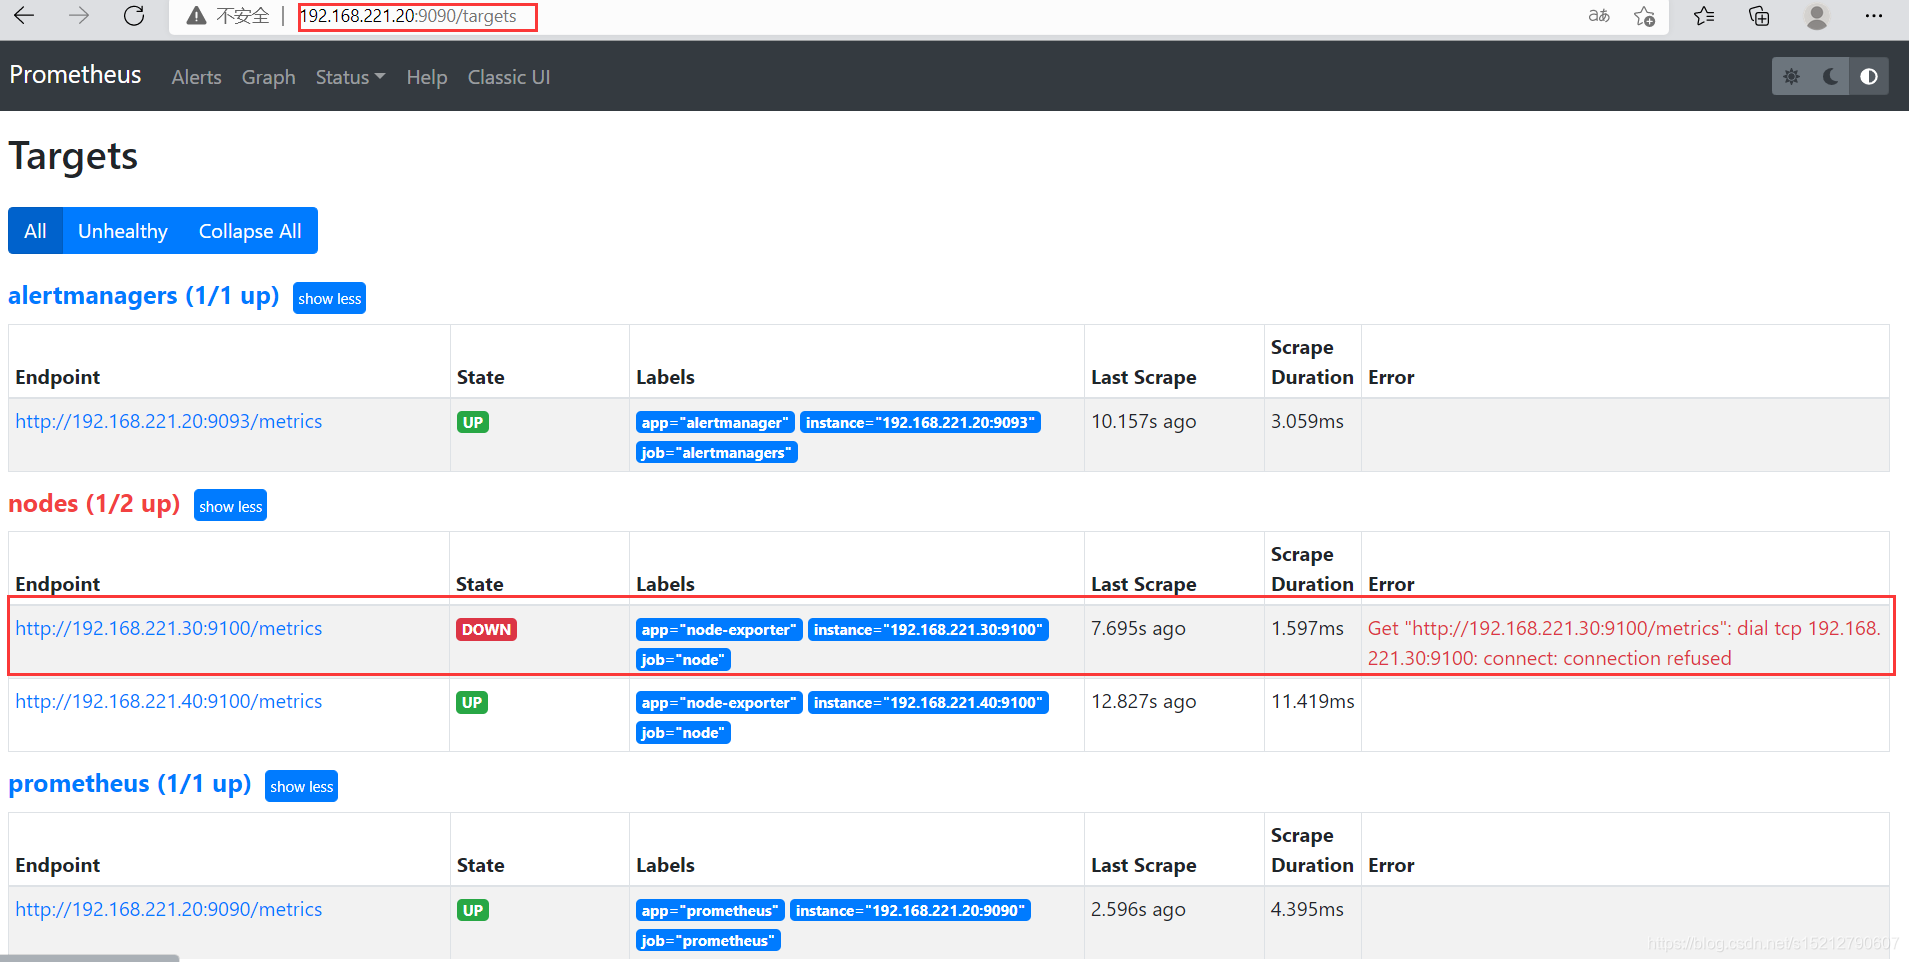Collapse nodes section via show less
The width and height of the screenshot is (1909, 962).
coord(230,506)
